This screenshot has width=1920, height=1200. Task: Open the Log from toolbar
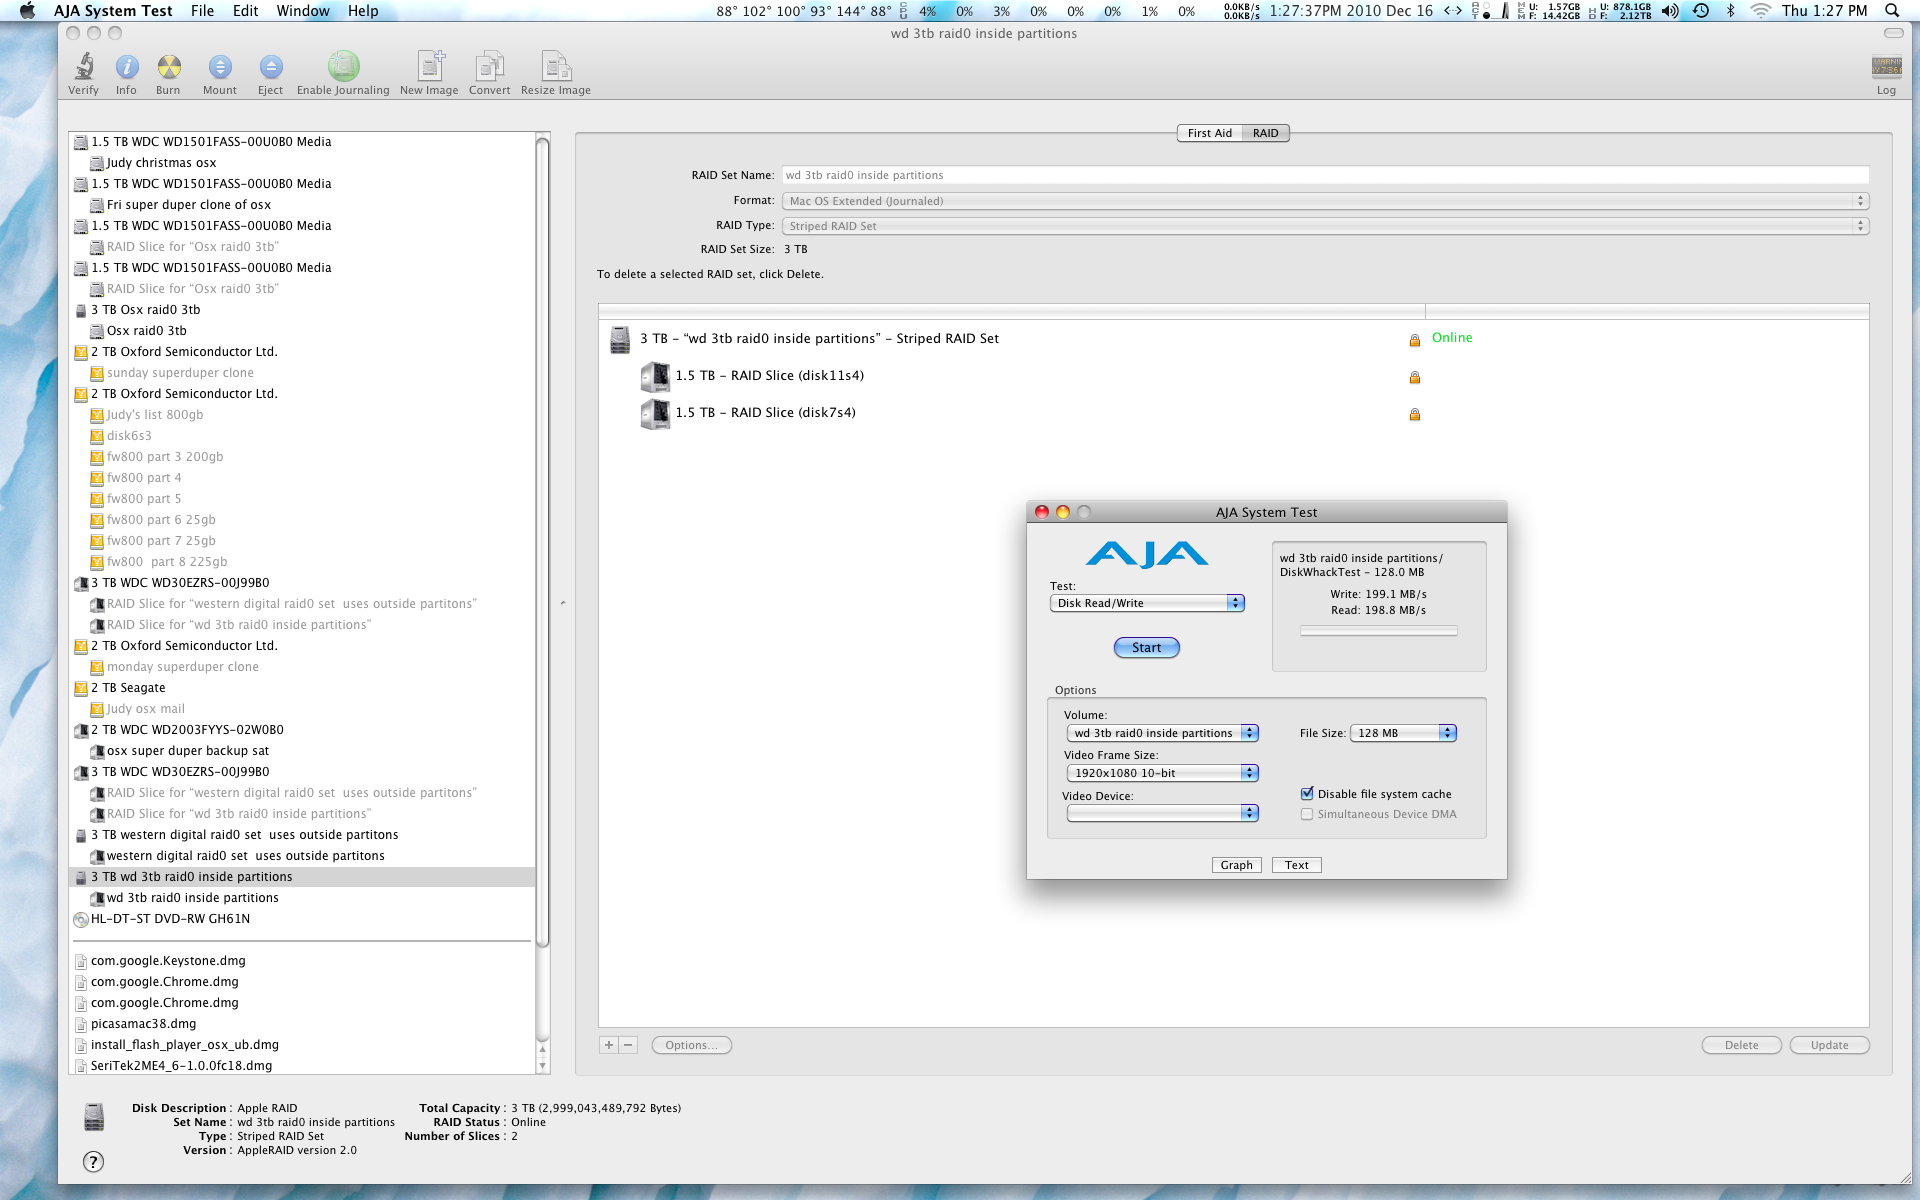point(1886,67)
